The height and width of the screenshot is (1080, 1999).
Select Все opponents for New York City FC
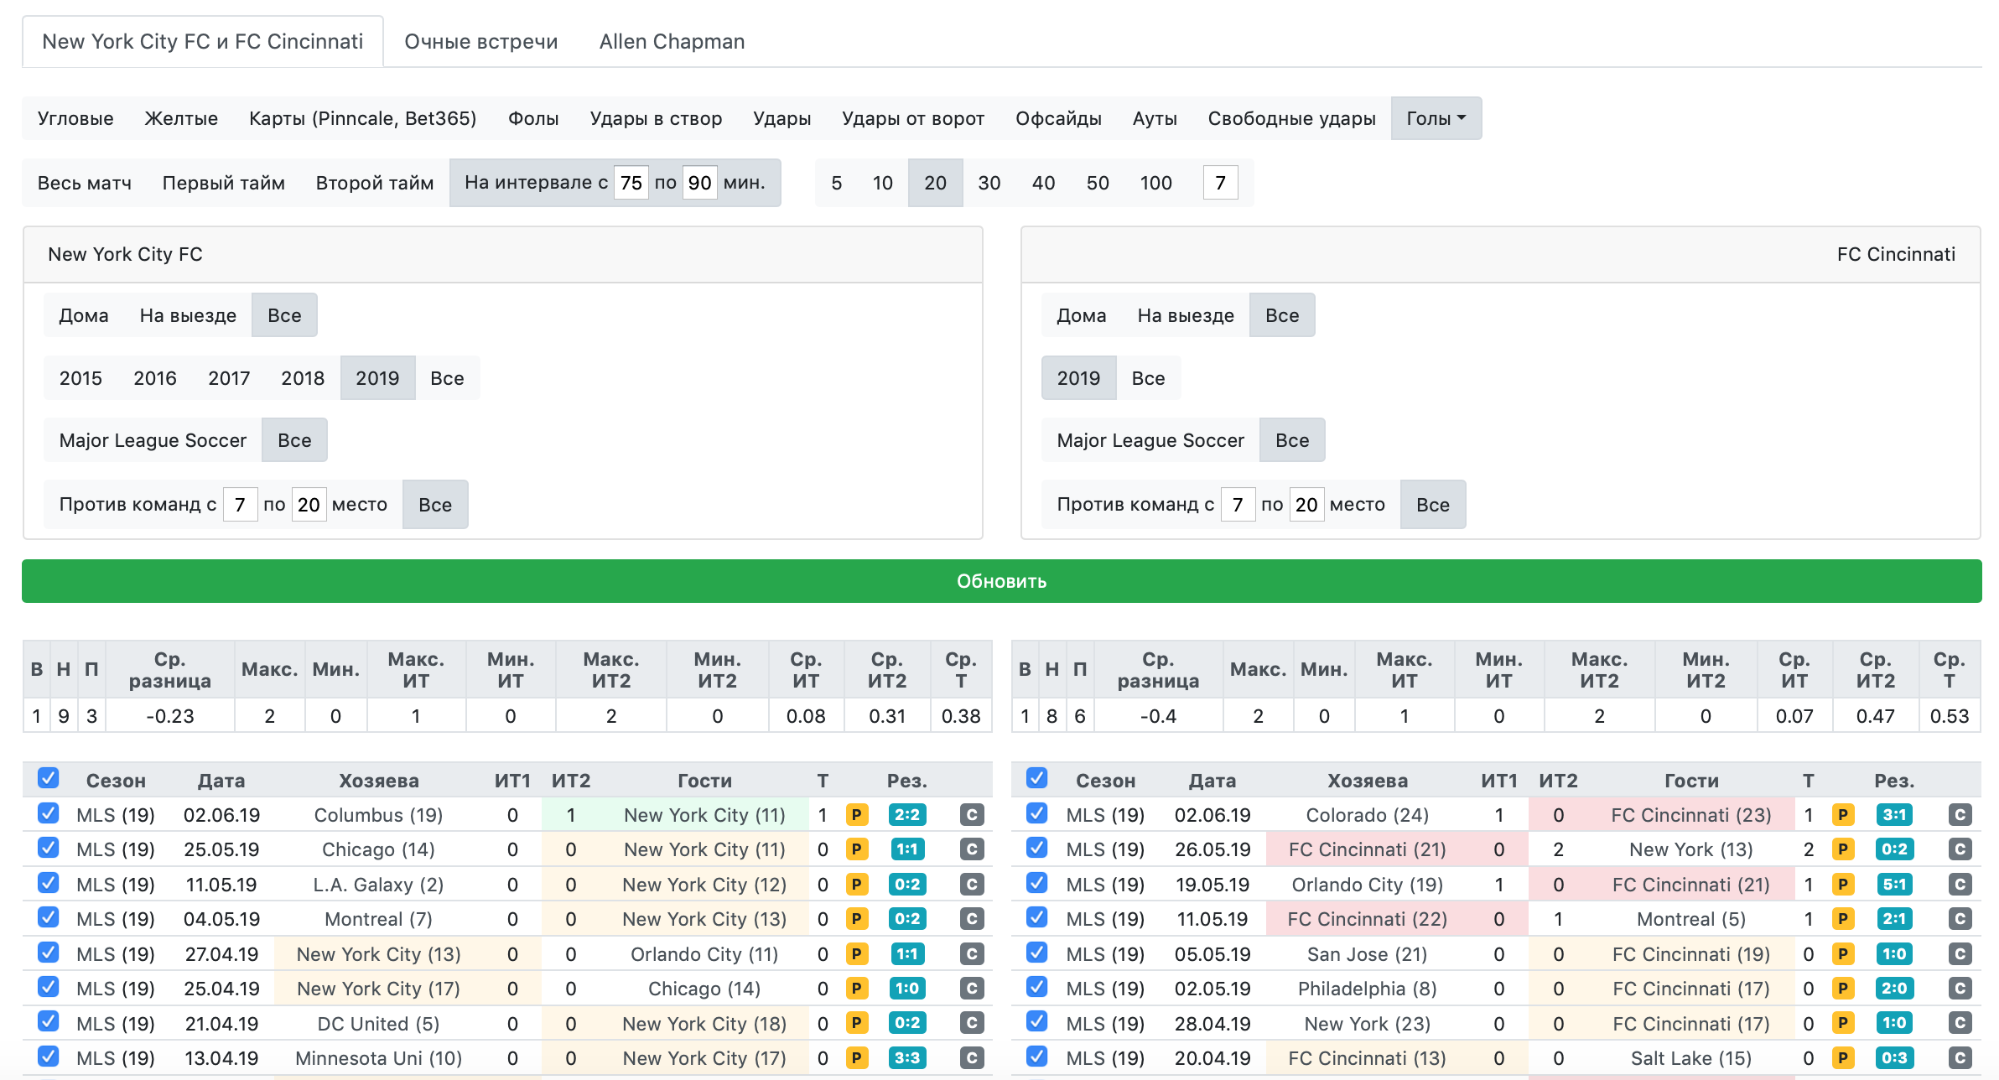(x=435, y=504)
